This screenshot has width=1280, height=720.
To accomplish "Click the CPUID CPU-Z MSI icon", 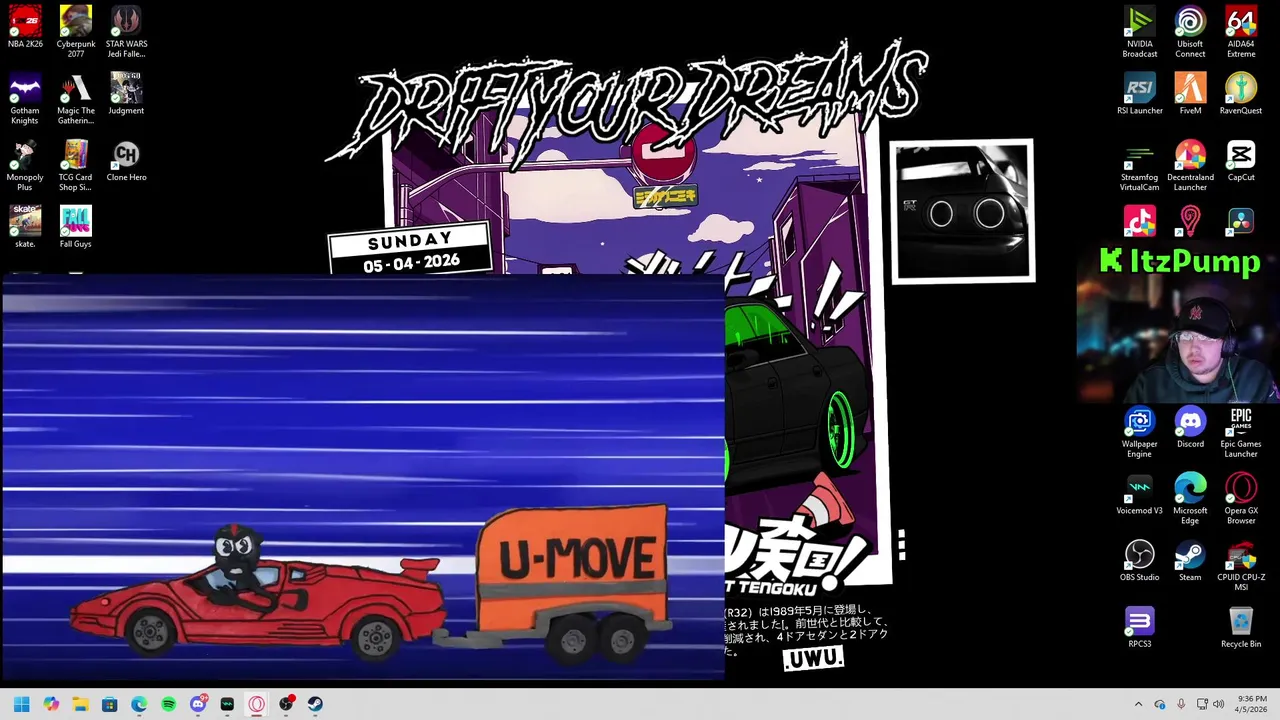I will tap(1241, 565).
